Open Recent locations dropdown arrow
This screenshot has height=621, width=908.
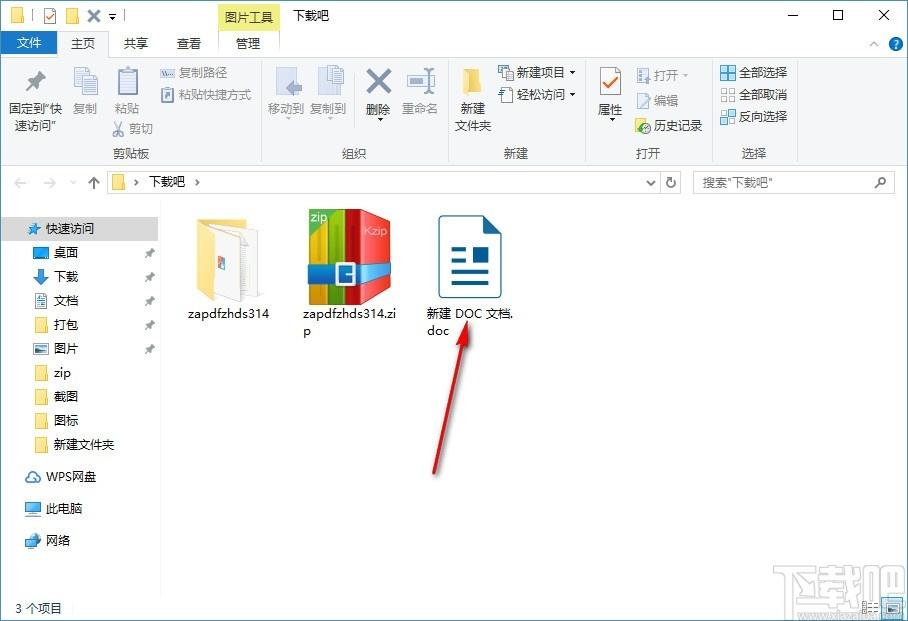(73, 183)
